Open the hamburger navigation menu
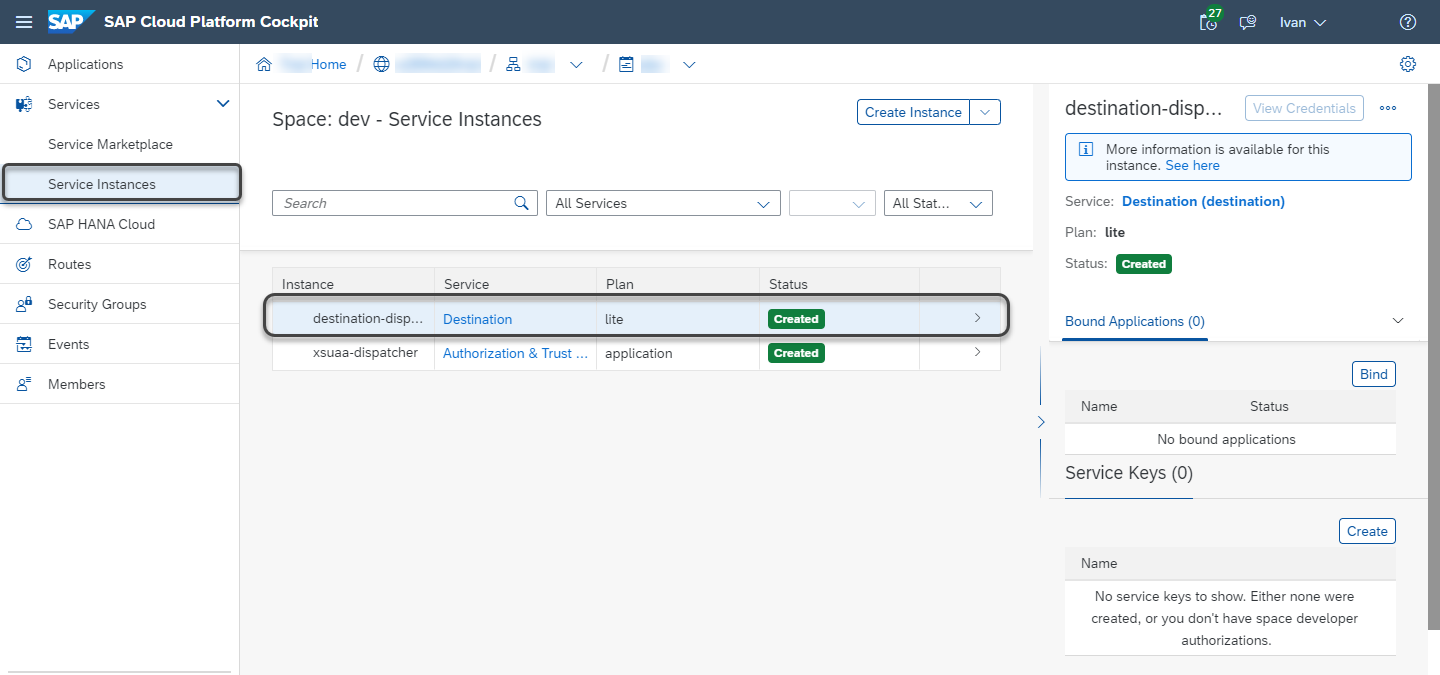1440x675 pixels. (x=24, y=22)
